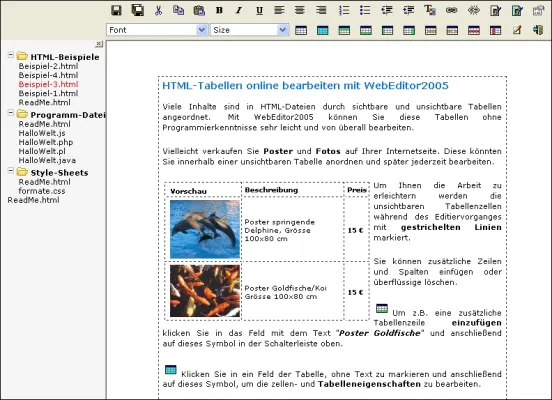Open the text color tool
The width and height of the screenshot is (552, 400).
click(x=430, y=10)
